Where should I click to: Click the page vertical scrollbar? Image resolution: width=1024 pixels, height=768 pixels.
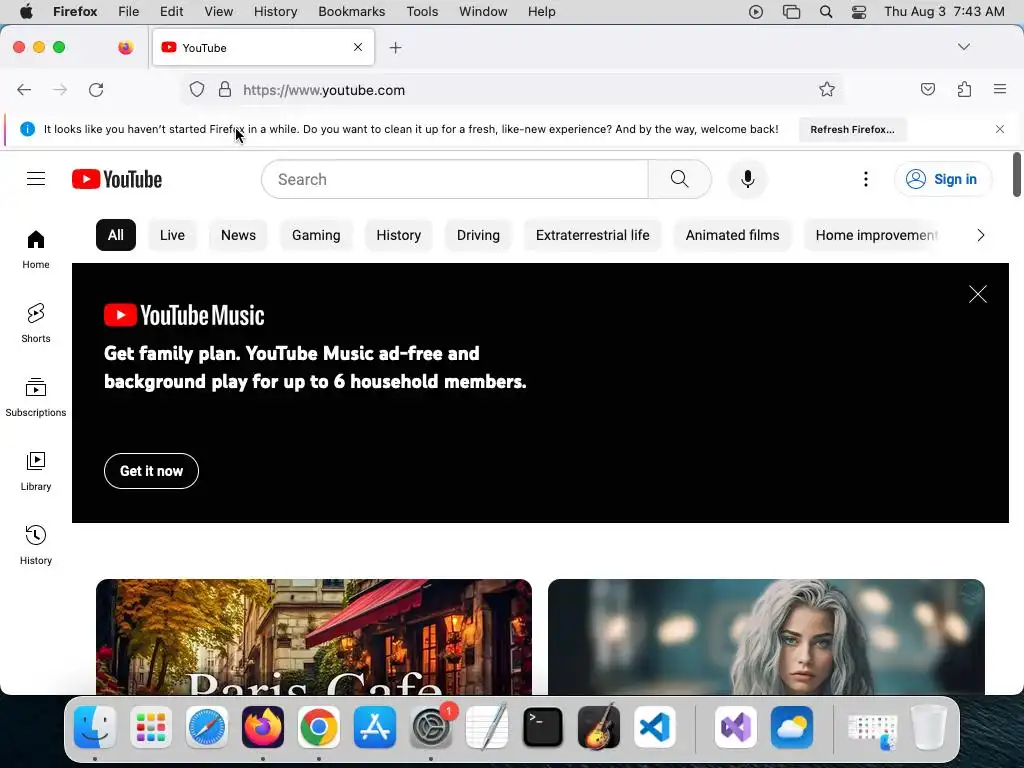click(x=1016, y=174)
